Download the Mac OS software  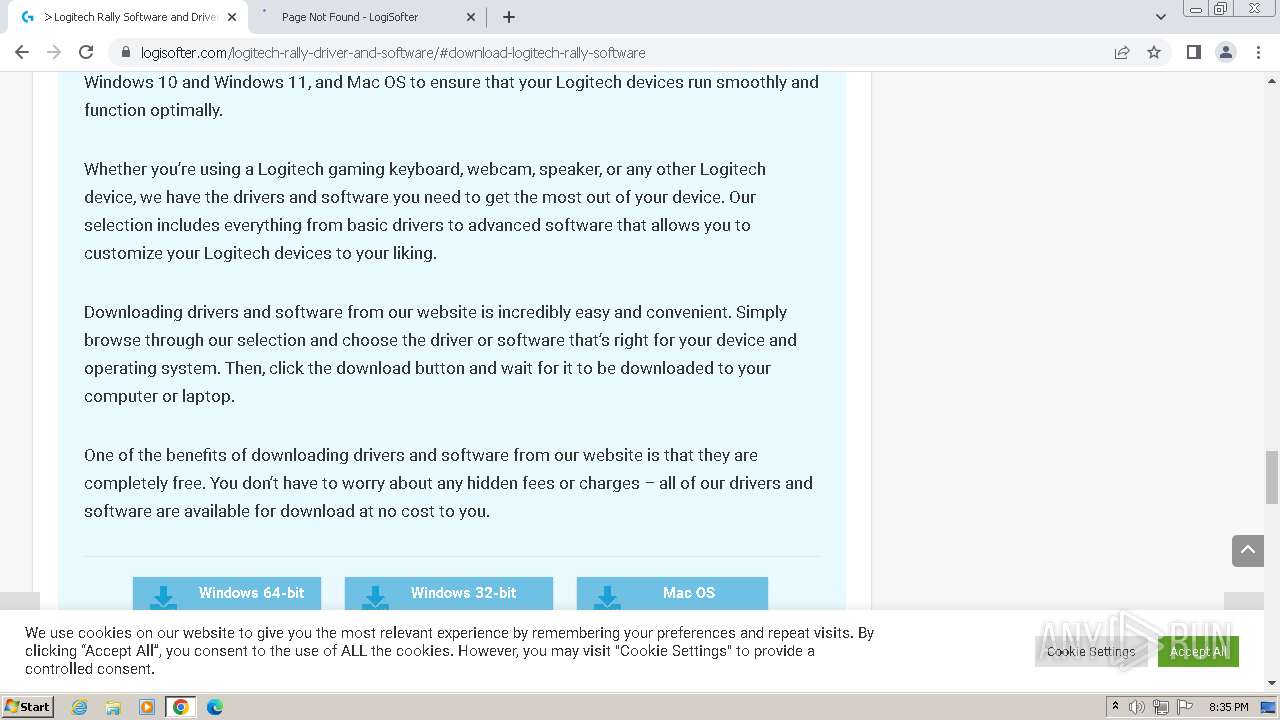click(x=672, y=593)
